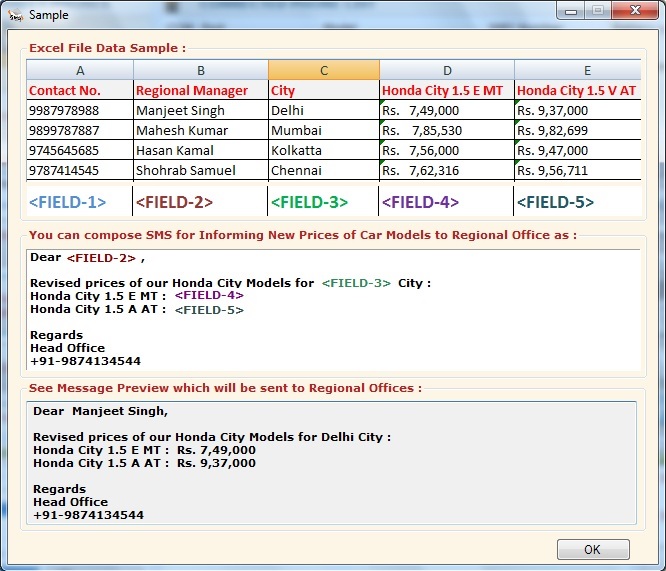This screenshot has height=571, width=666.
Task: Click the Kolkatta city cell
Action: [324, 150]
